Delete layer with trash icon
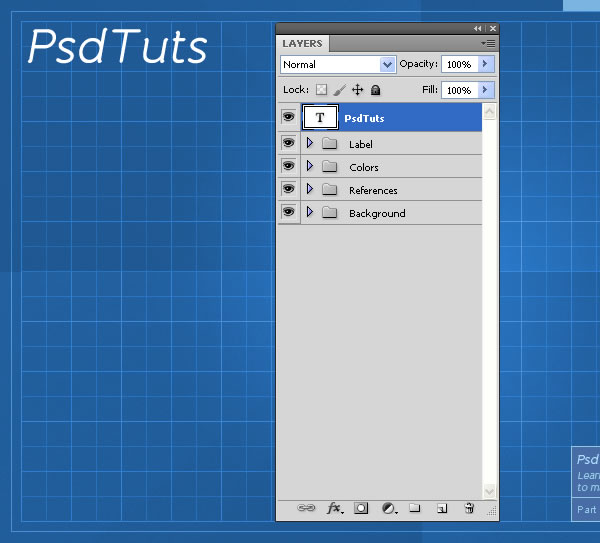 [x=469, y=508]
